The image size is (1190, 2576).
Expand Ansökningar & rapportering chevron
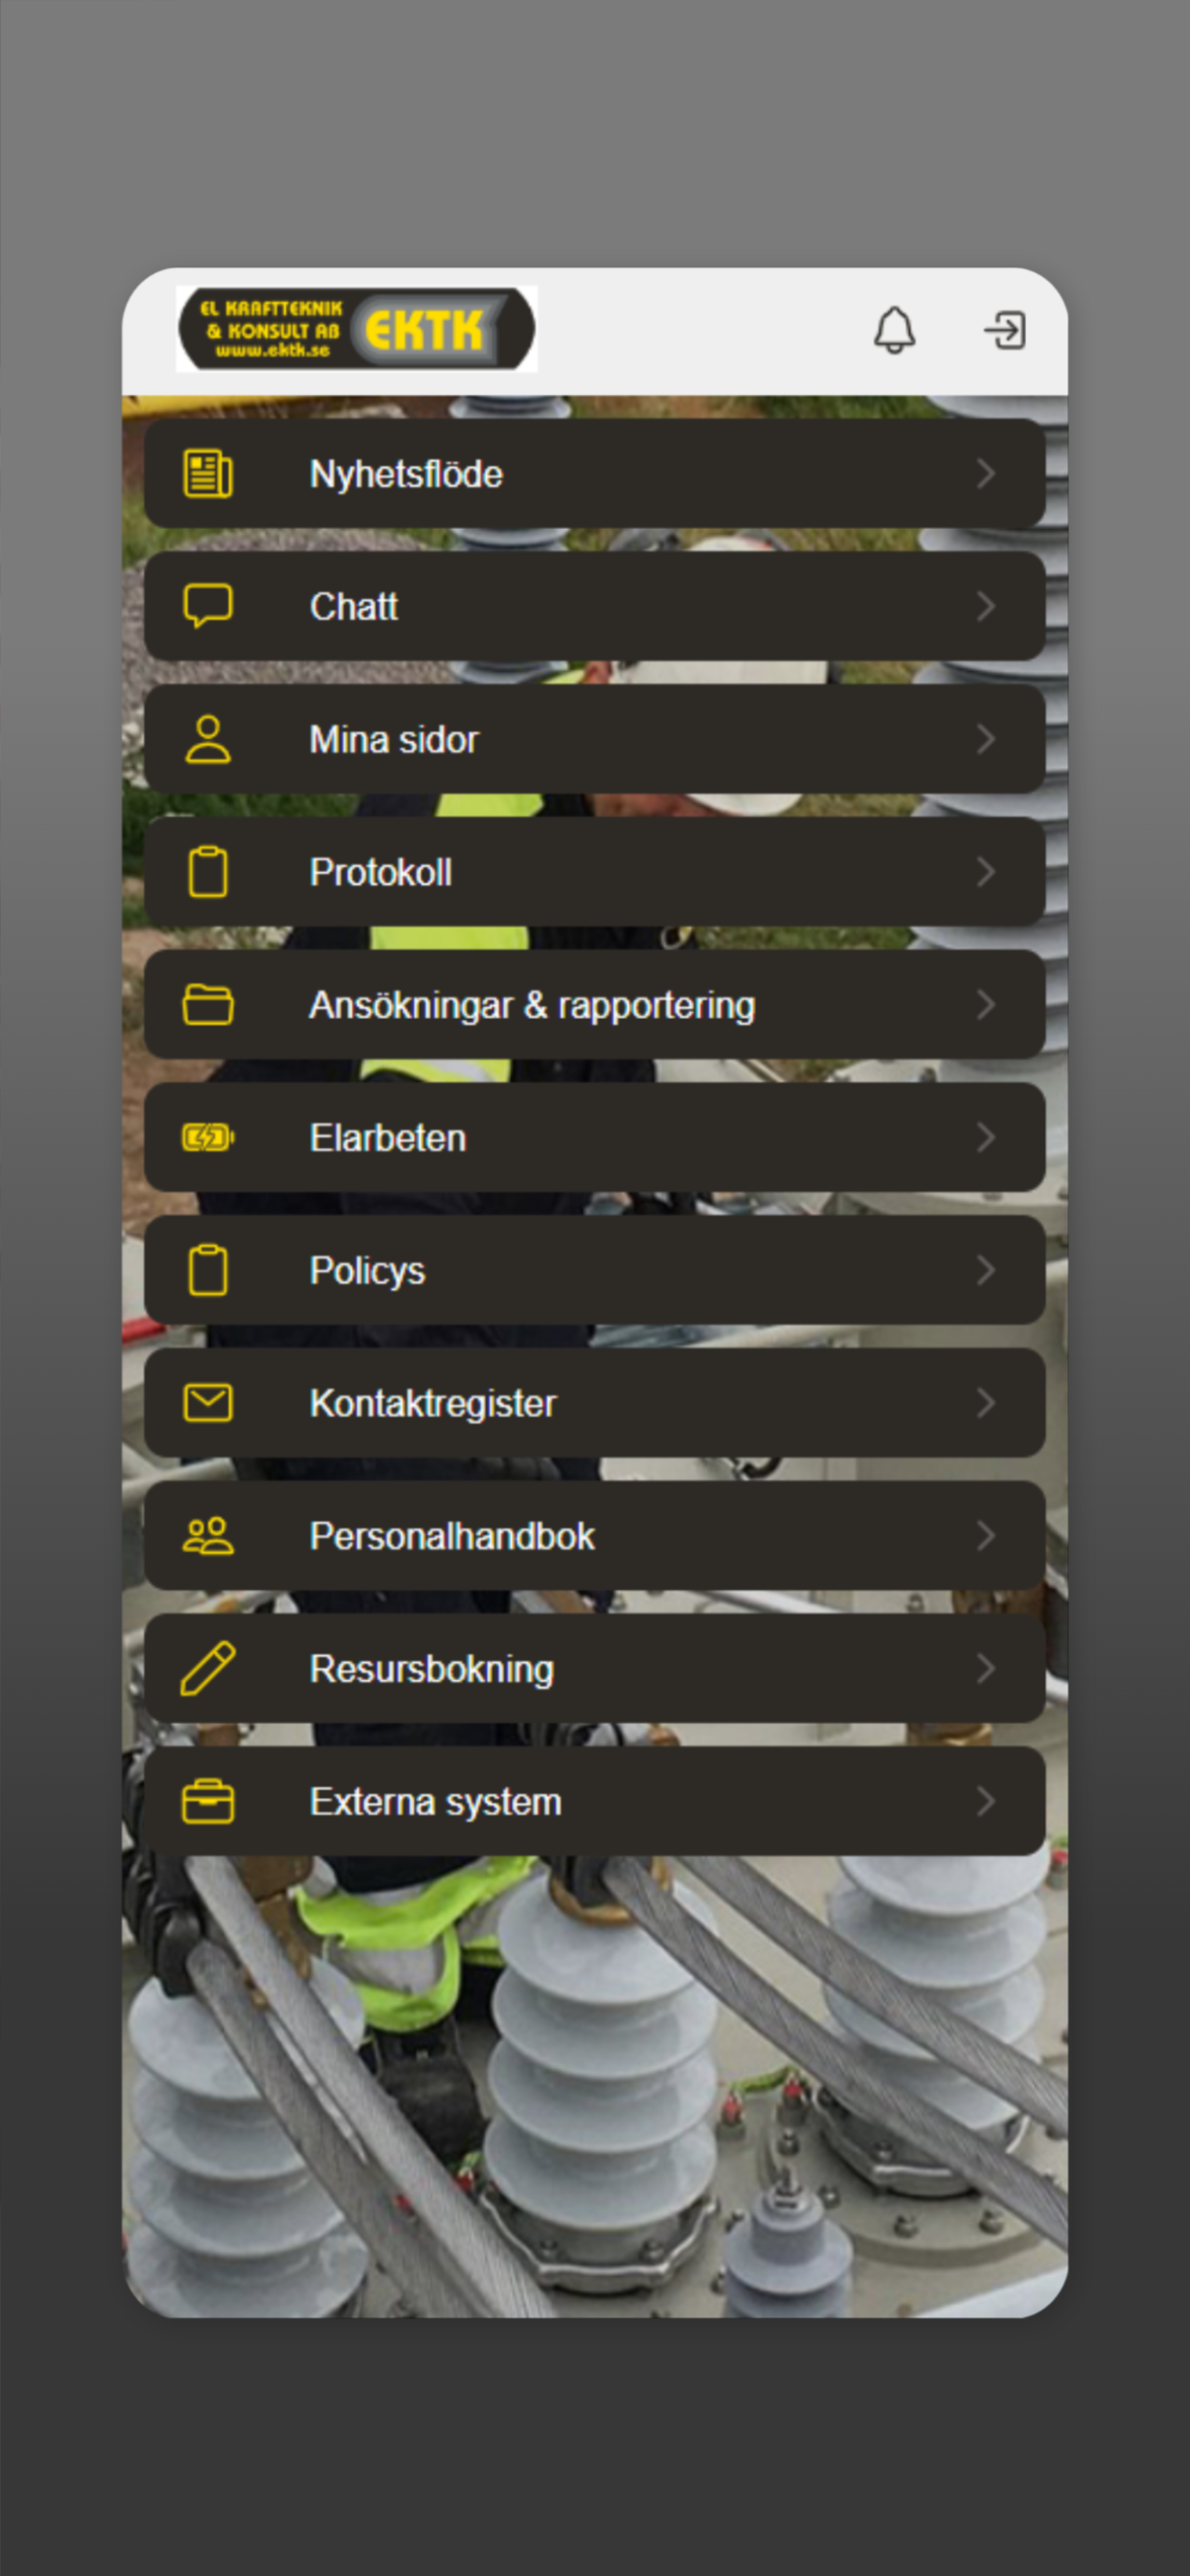pos(985,1005)
